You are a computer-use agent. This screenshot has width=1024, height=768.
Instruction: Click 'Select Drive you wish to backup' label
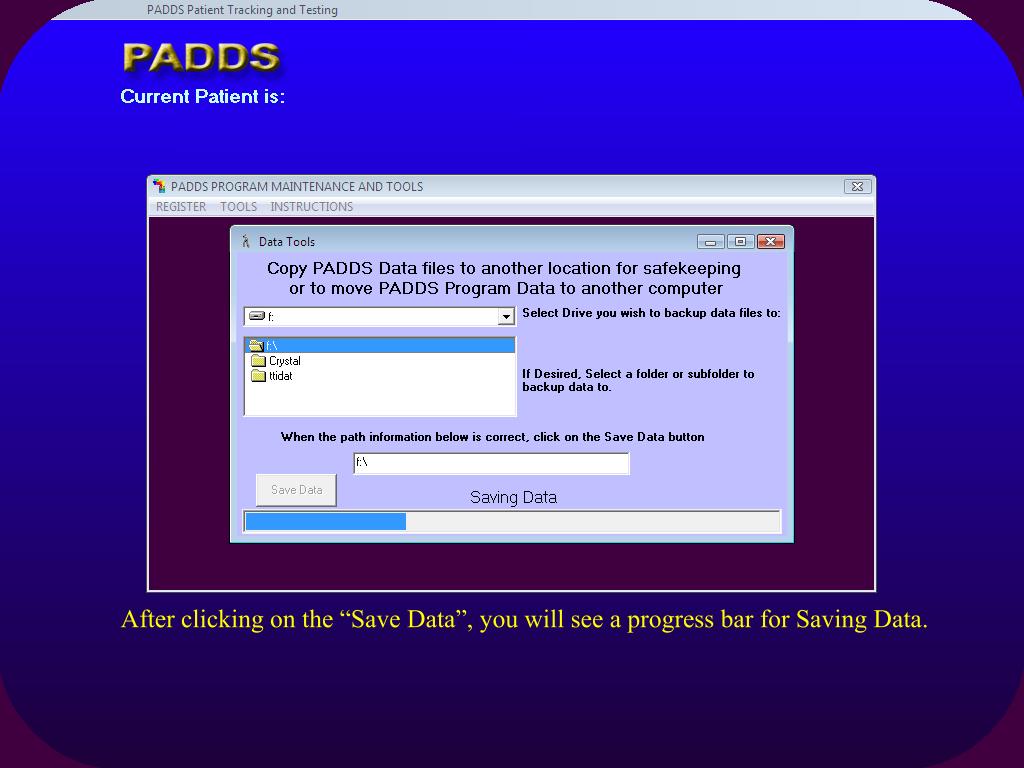(651, 313)
